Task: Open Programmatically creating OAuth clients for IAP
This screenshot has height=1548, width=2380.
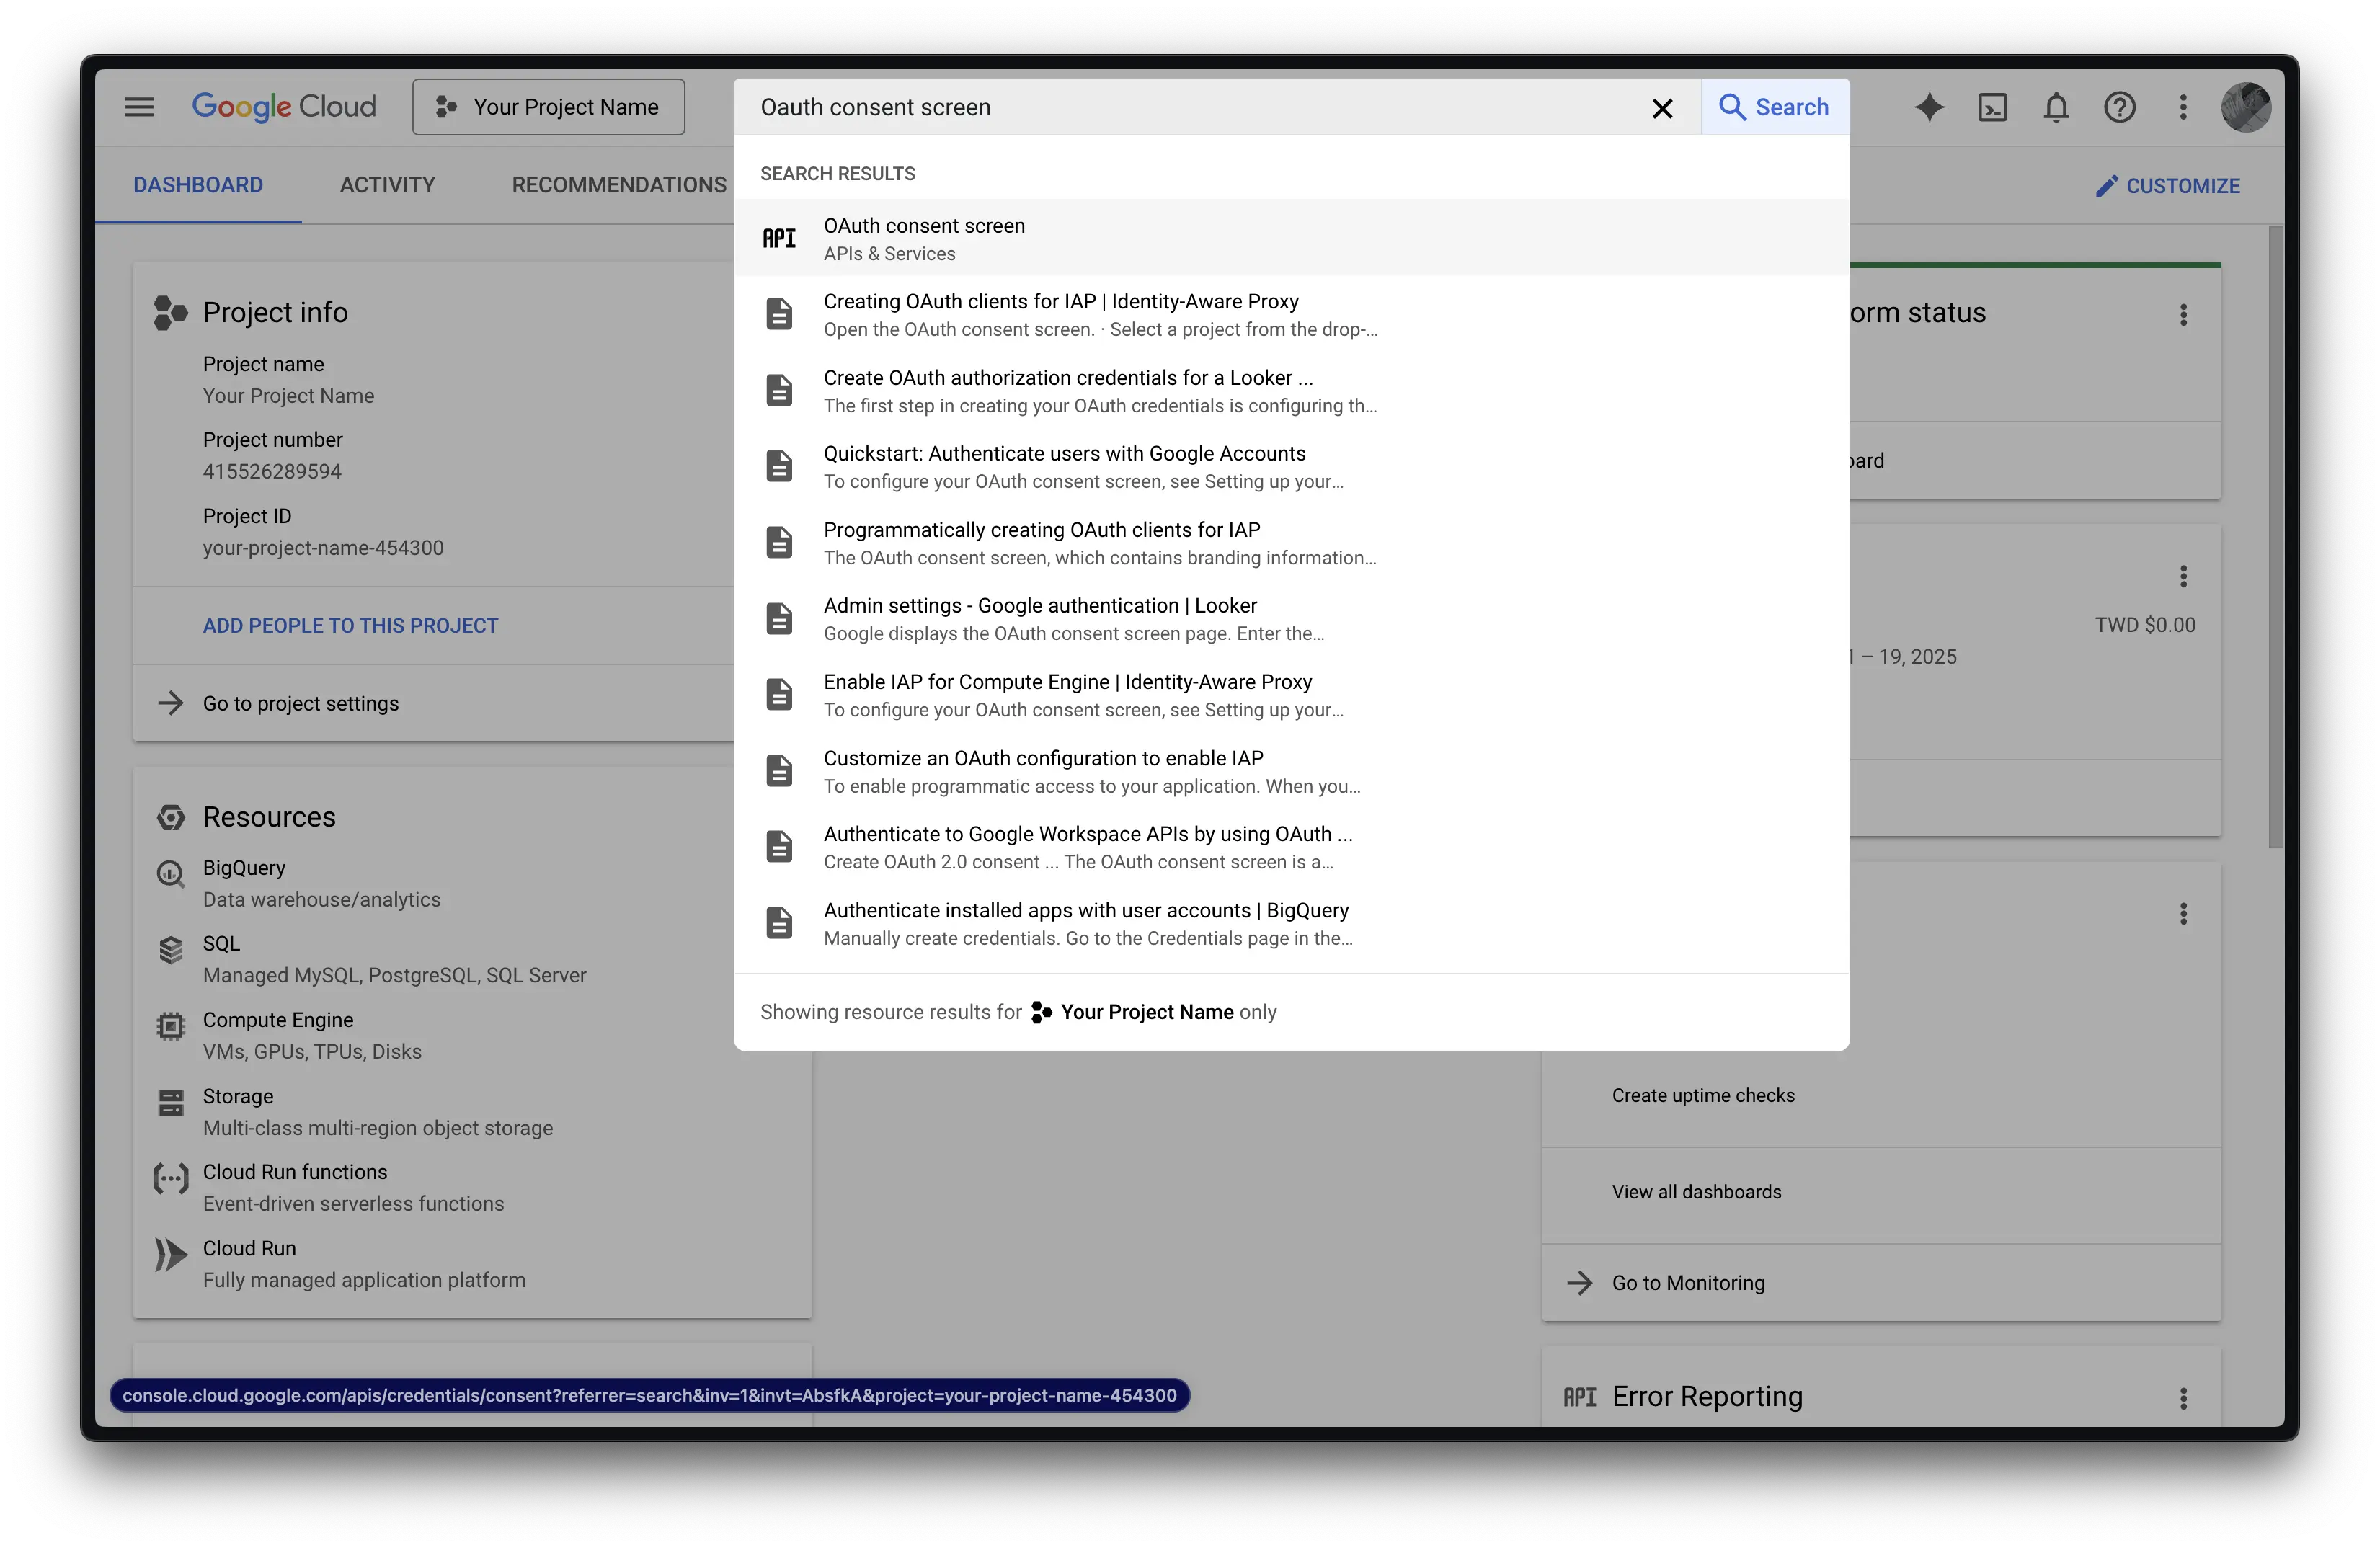Action: (1291, 543)
